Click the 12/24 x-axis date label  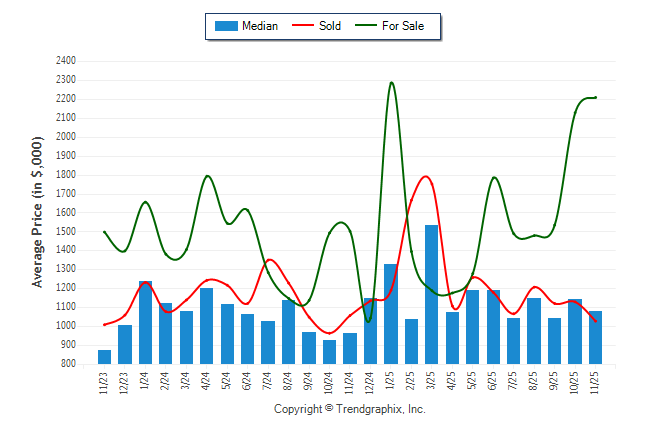pos(371,384)
